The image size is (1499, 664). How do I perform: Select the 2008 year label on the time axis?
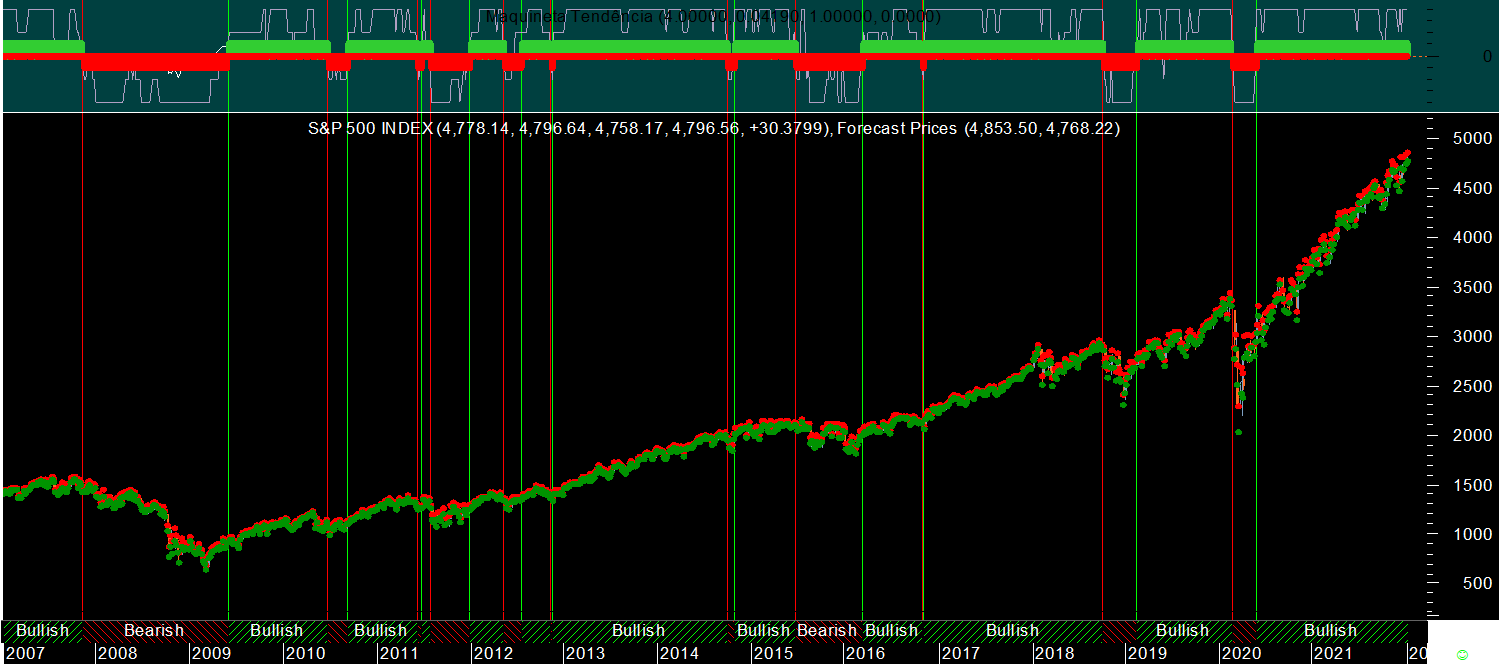pyautogui.click(x=117, y=653)
